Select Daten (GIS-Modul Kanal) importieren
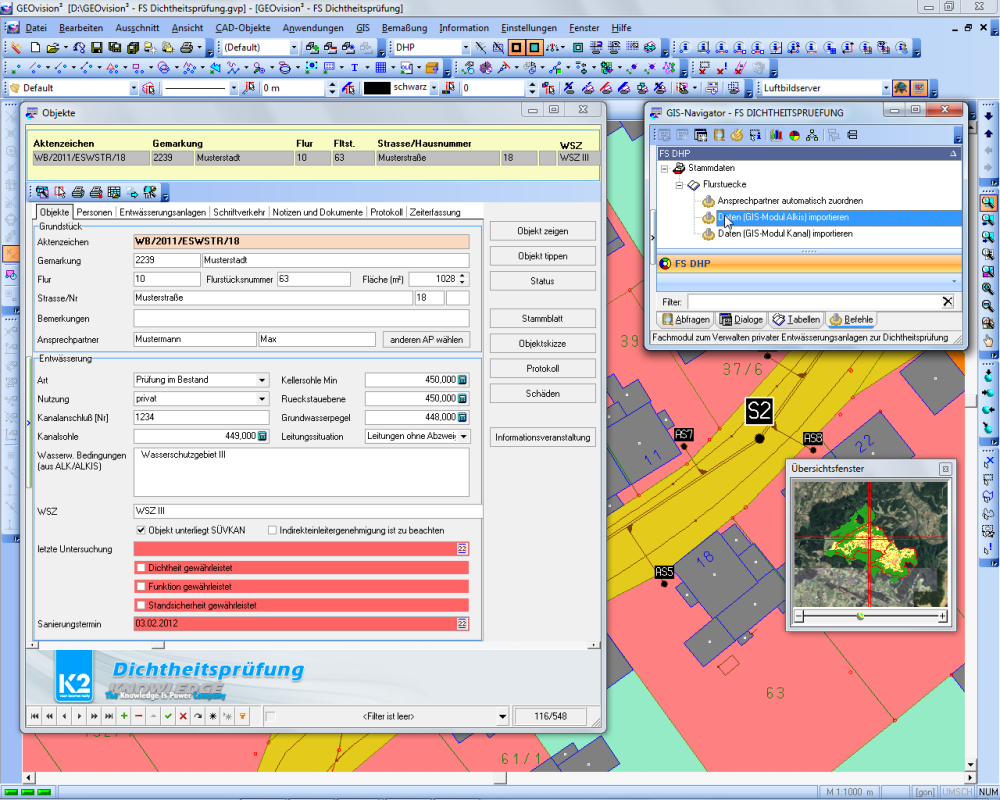 point(785,234)
